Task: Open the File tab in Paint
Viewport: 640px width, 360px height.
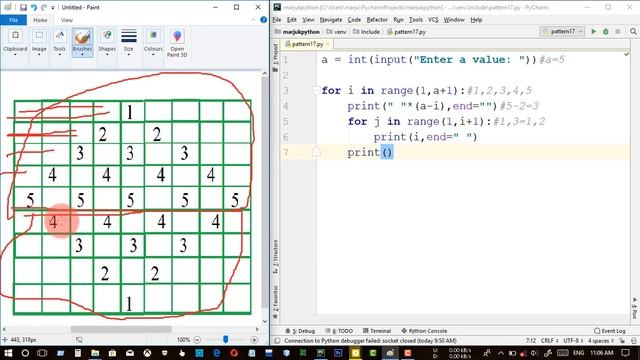Action: 13,20
